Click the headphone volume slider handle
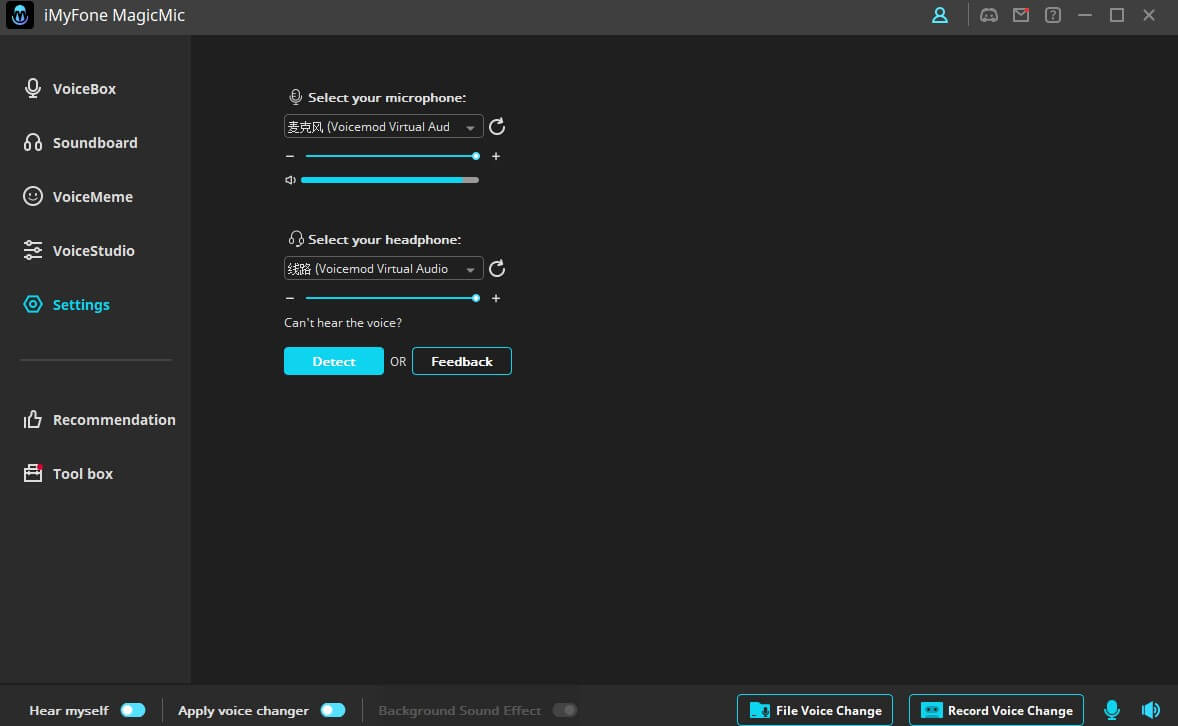The height and width of the screenshot is (726, 1178). (476, 298)
